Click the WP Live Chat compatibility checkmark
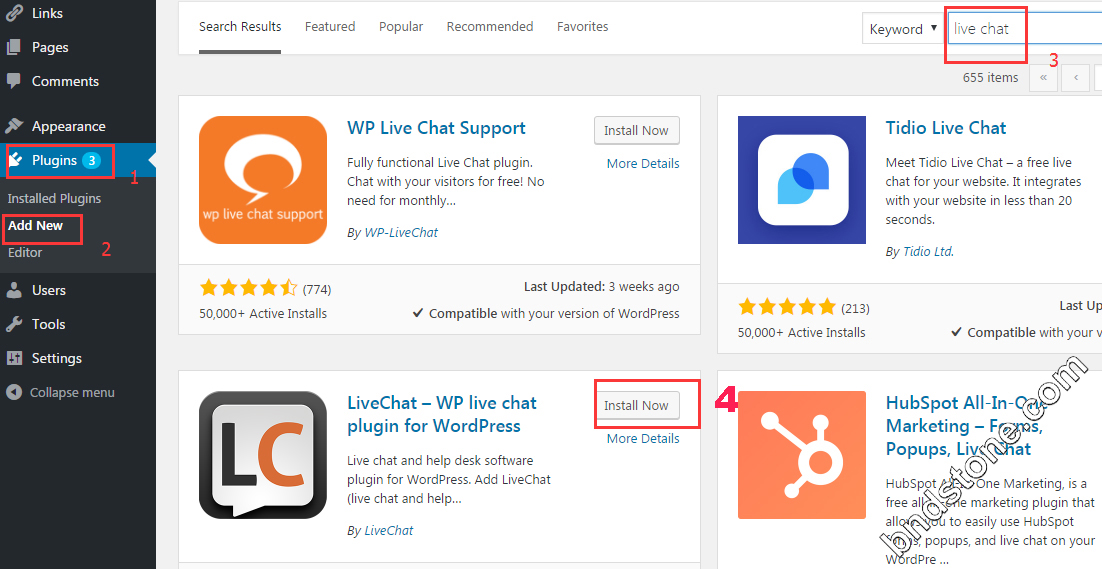1102x569 pixels. (418, 313)
